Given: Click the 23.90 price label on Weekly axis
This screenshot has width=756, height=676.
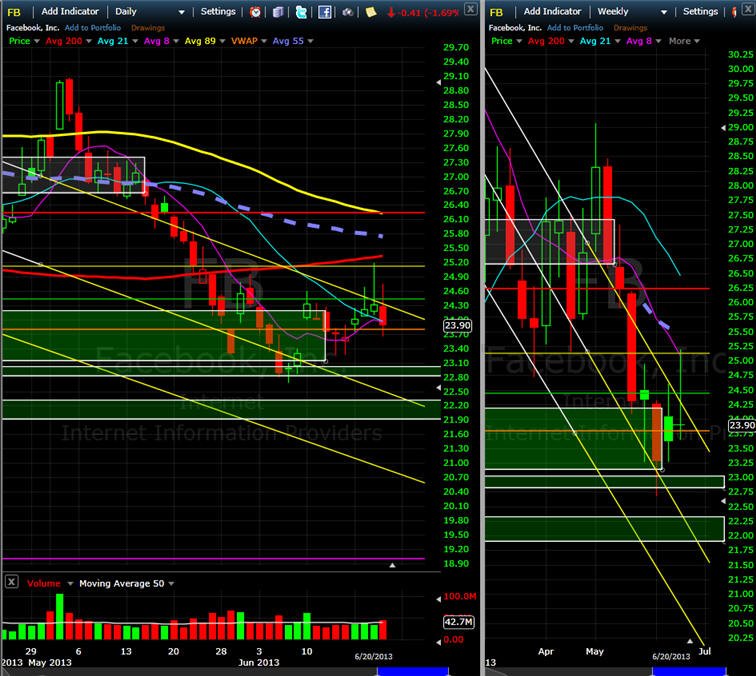Looking at the screenshot, I should click(742, 425).
